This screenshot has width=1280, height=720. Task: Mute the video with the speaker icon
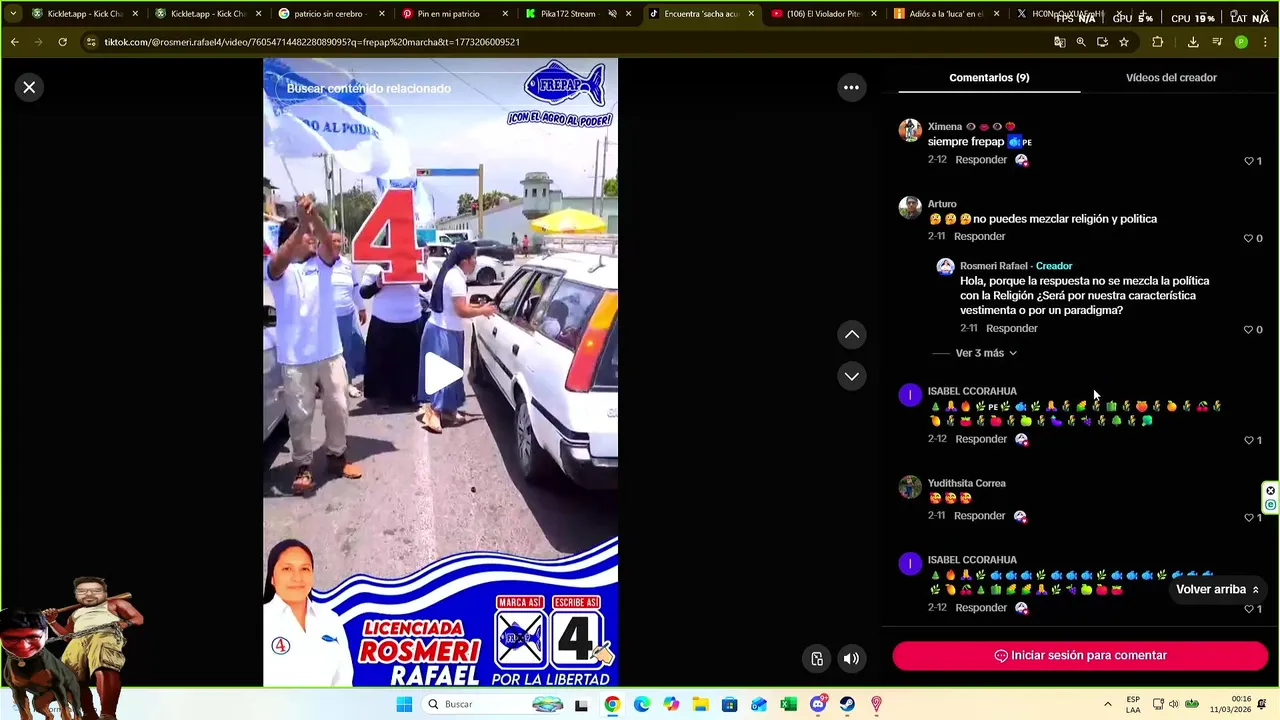[x=851, y=658]
